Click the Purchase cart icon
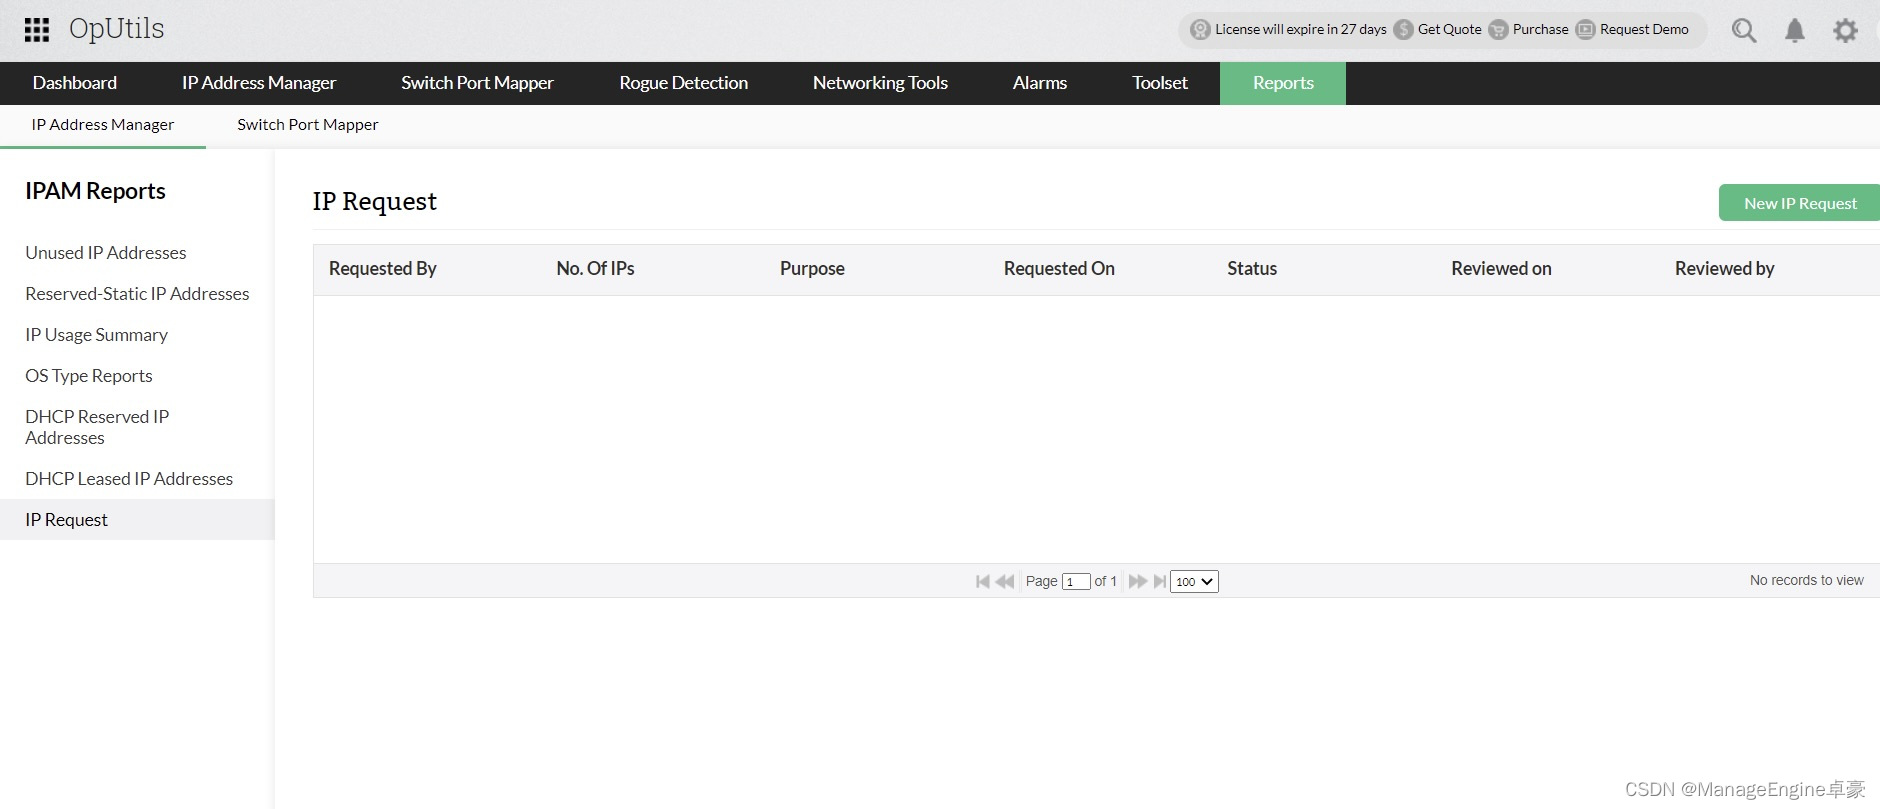 pyautogui.click(x=1498, y=30)
